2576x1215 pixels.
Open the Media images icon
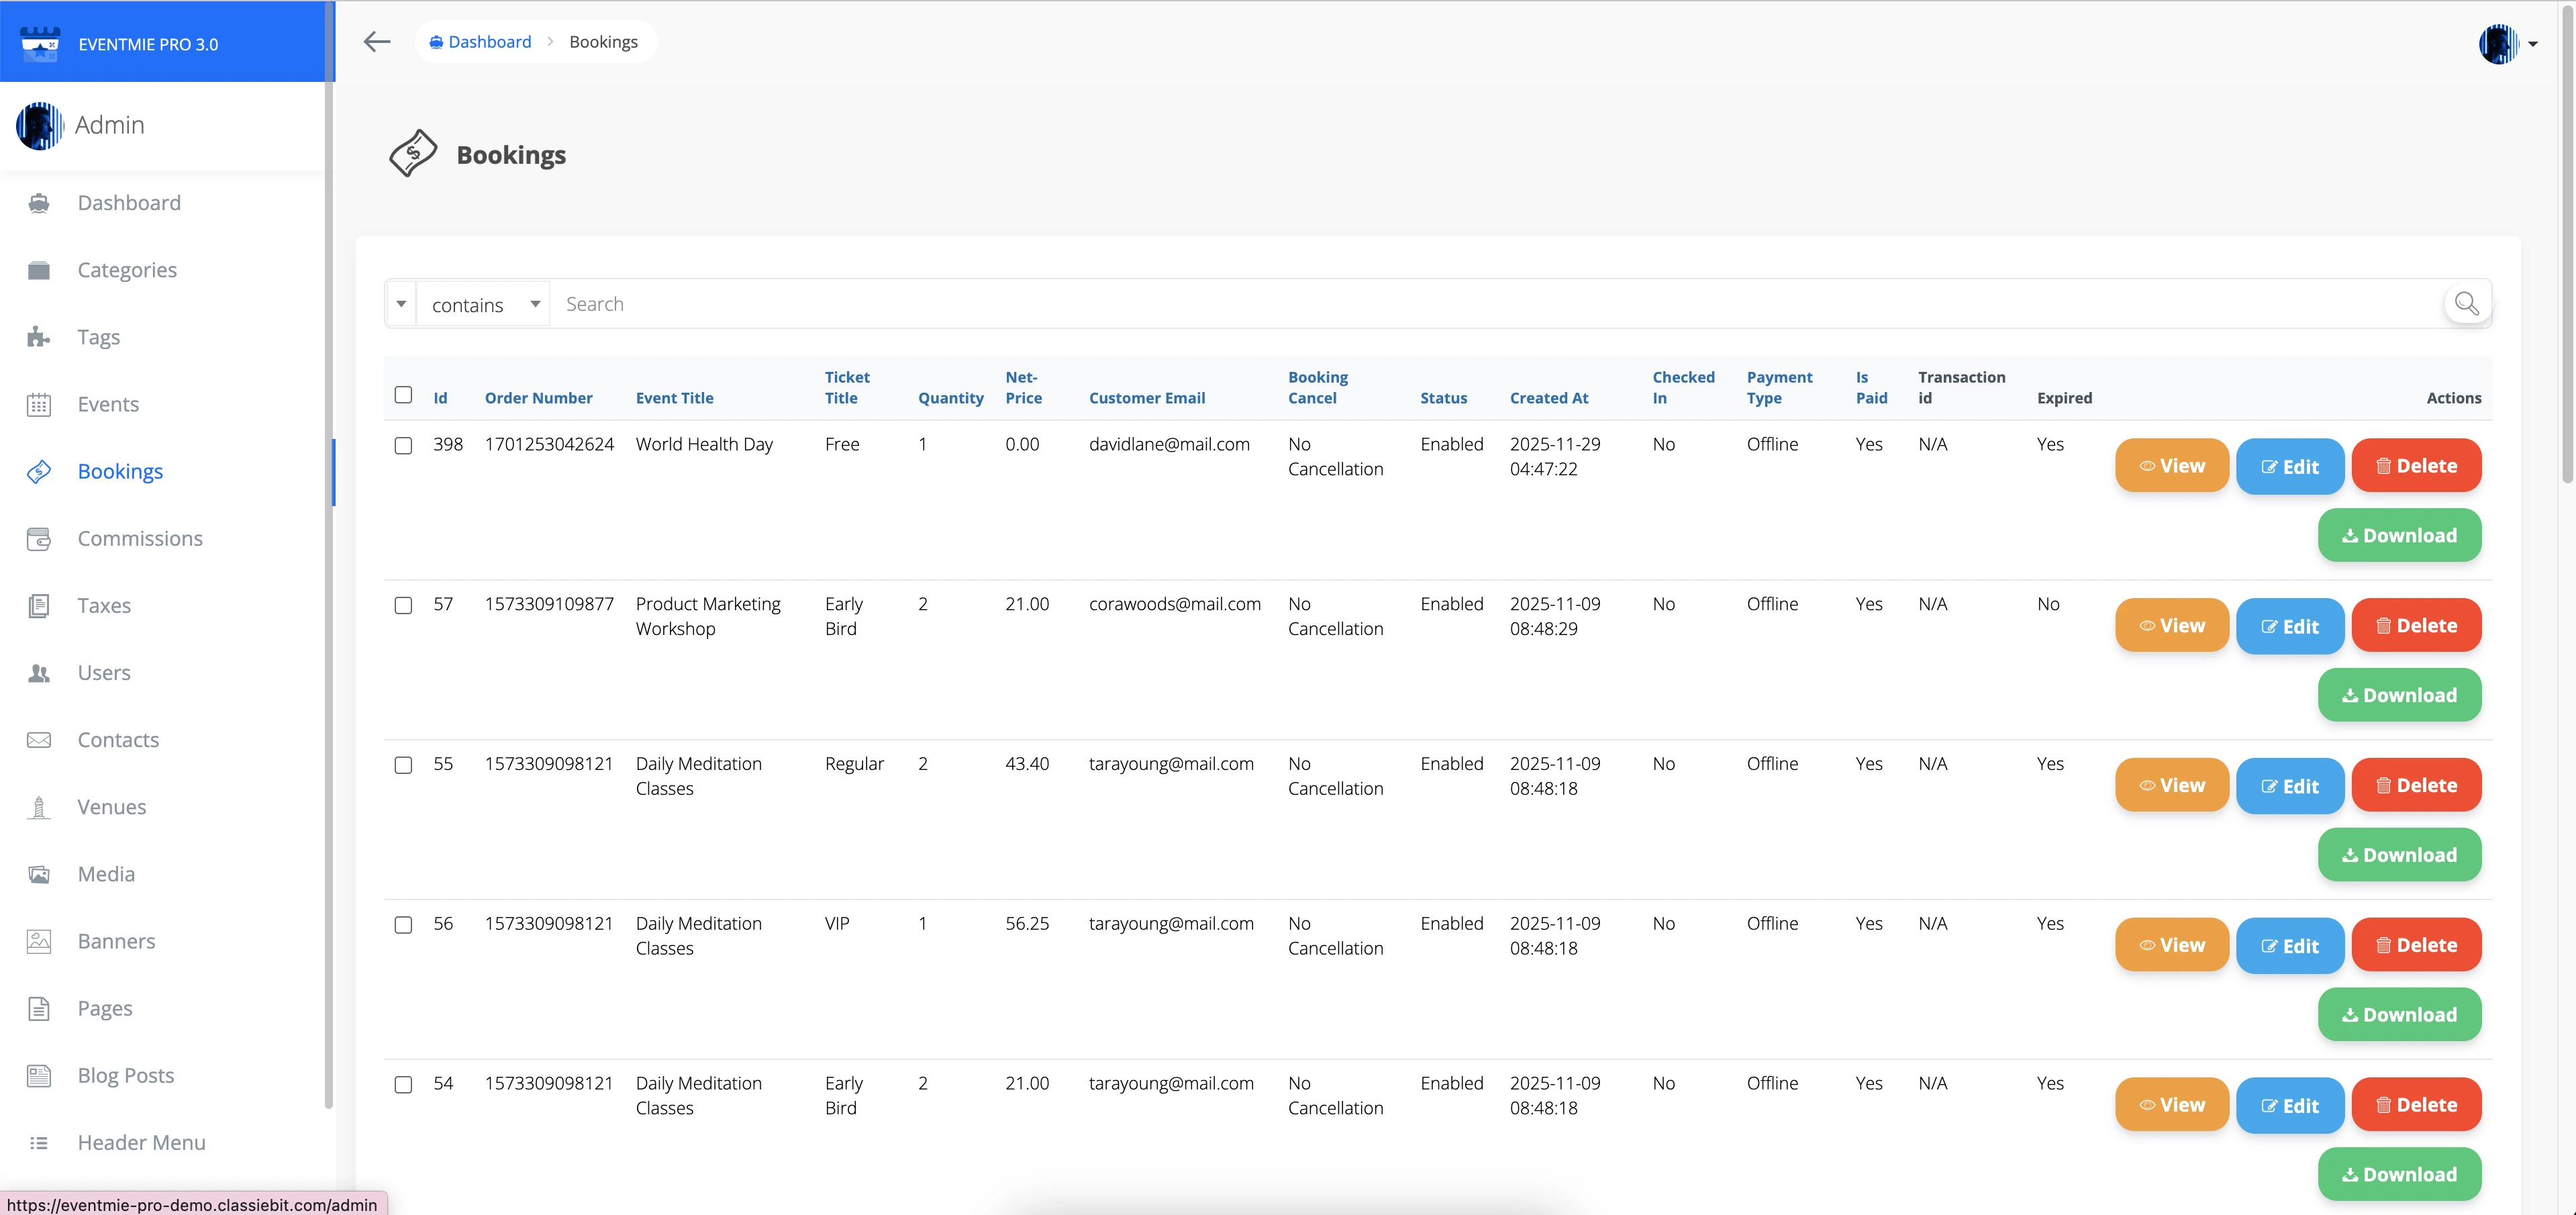39,874
